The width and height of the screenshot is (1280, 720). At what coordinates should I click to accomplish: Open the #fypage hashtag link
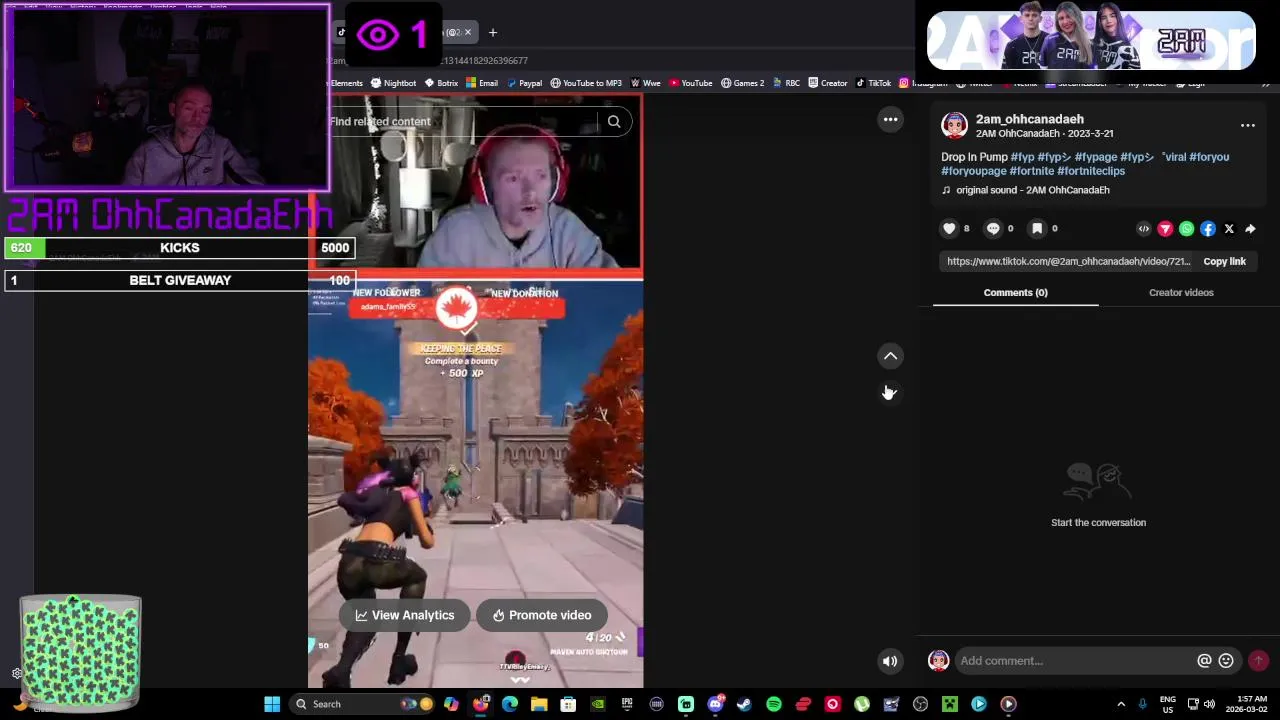tap(1095, 157)
